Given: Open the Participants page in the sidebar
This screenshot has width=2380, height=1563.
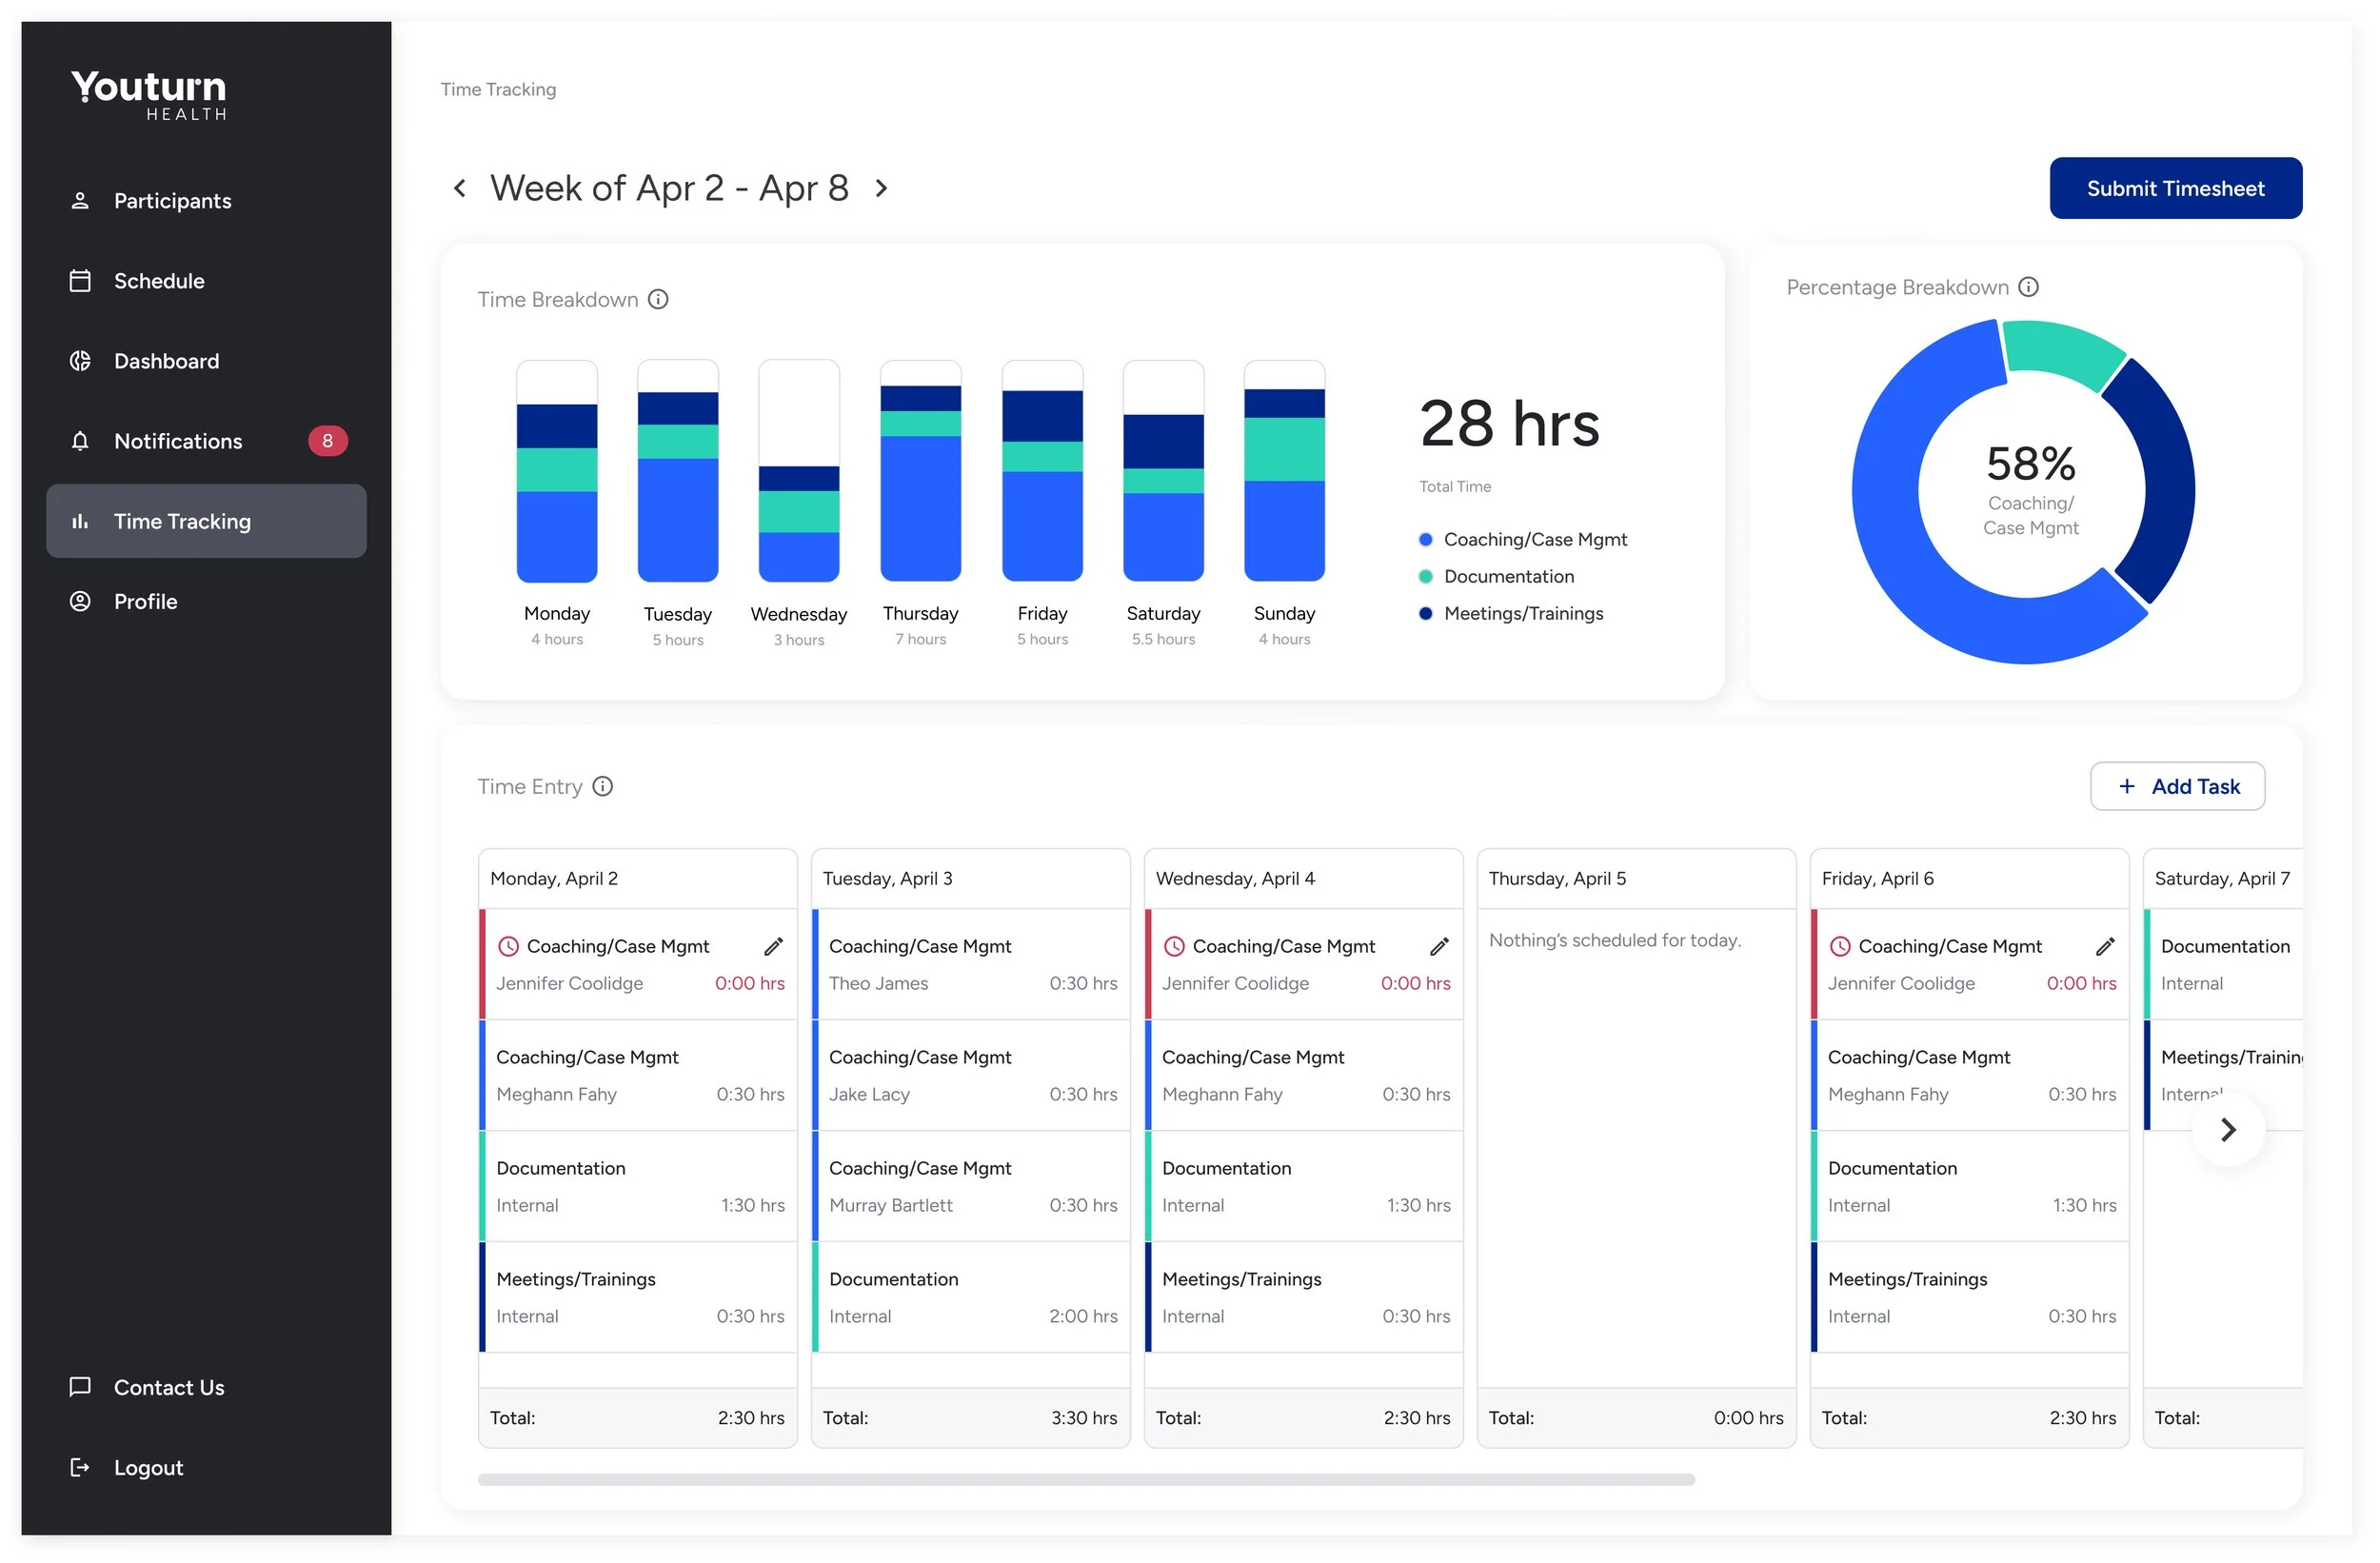Looking at the screenshot, I should tap(172, 201).
